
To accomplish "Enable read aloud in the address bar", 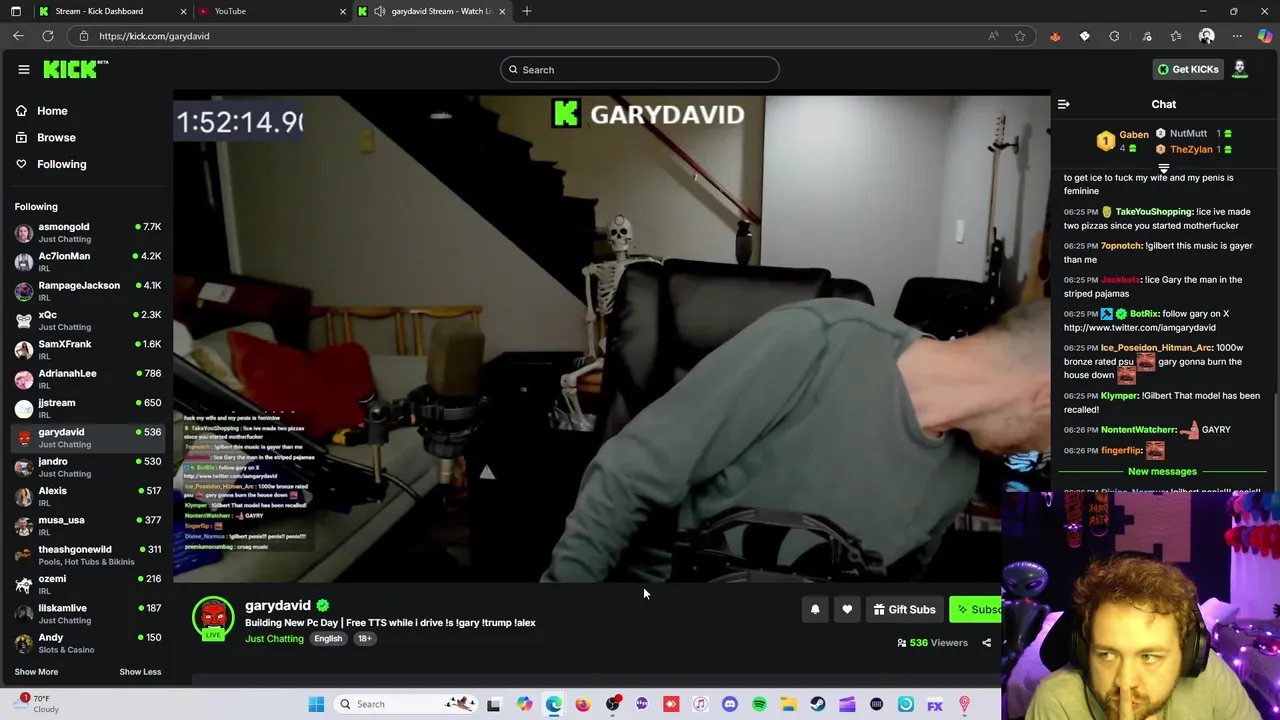I will point(993,36).
